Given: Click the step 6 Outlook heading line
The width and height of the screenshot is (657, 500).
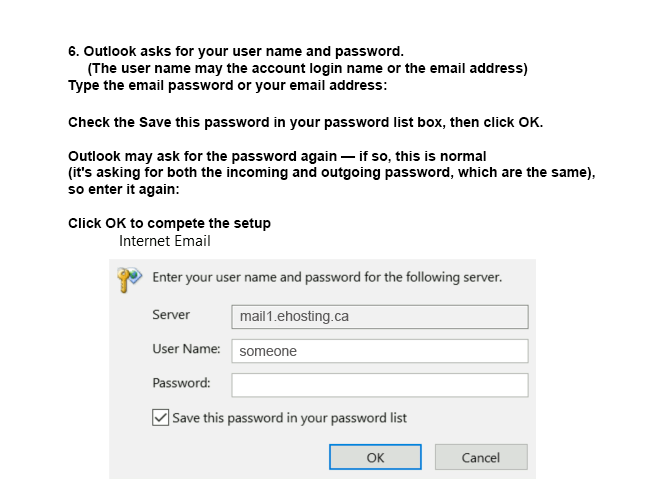Looking at the screenshot, I should (236, 52).
